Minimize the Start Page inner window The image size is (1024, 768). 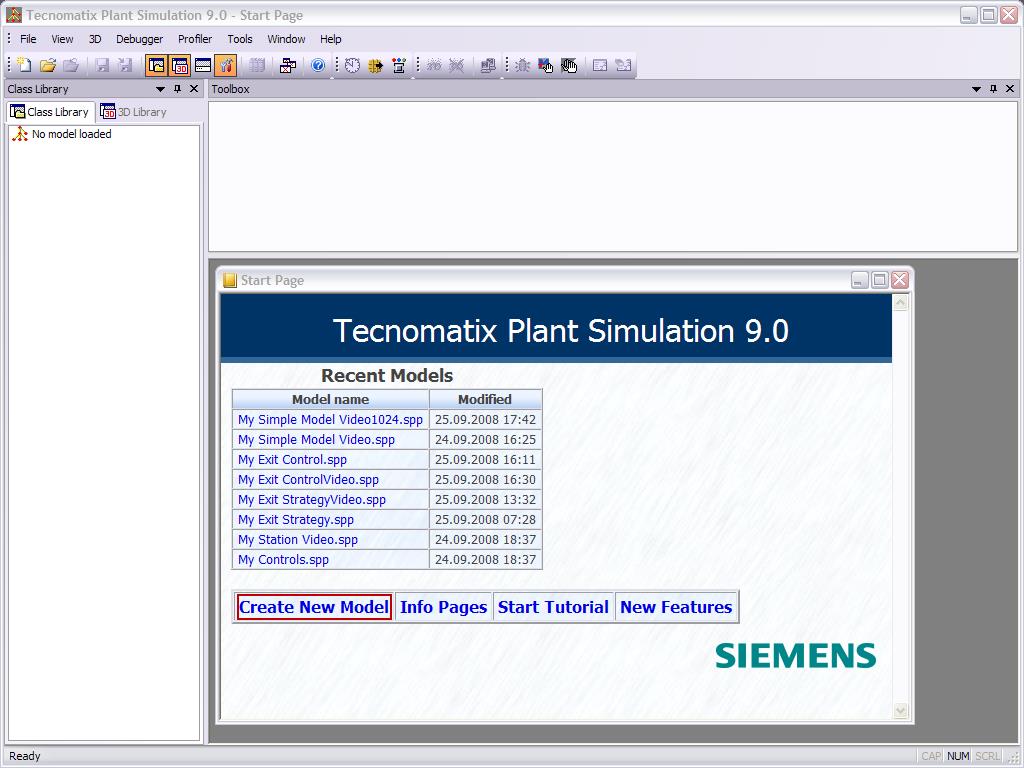tap(859, 280)
